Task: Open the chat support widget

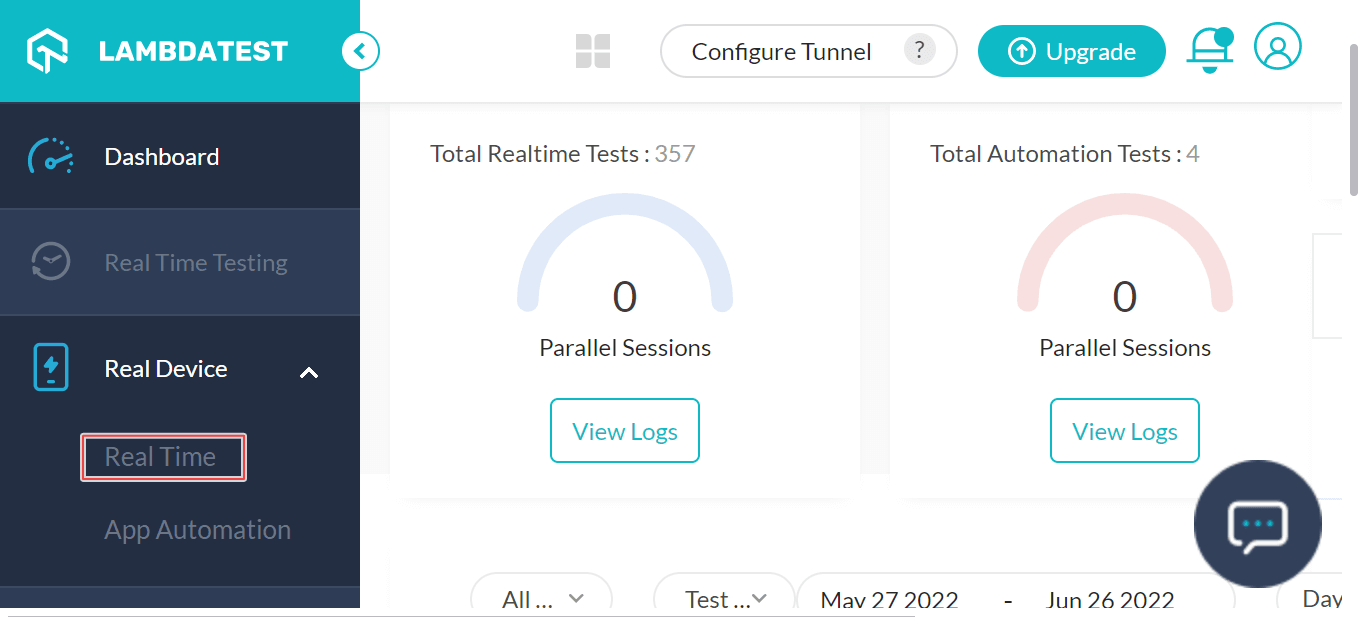Action: click(1257, 523)
